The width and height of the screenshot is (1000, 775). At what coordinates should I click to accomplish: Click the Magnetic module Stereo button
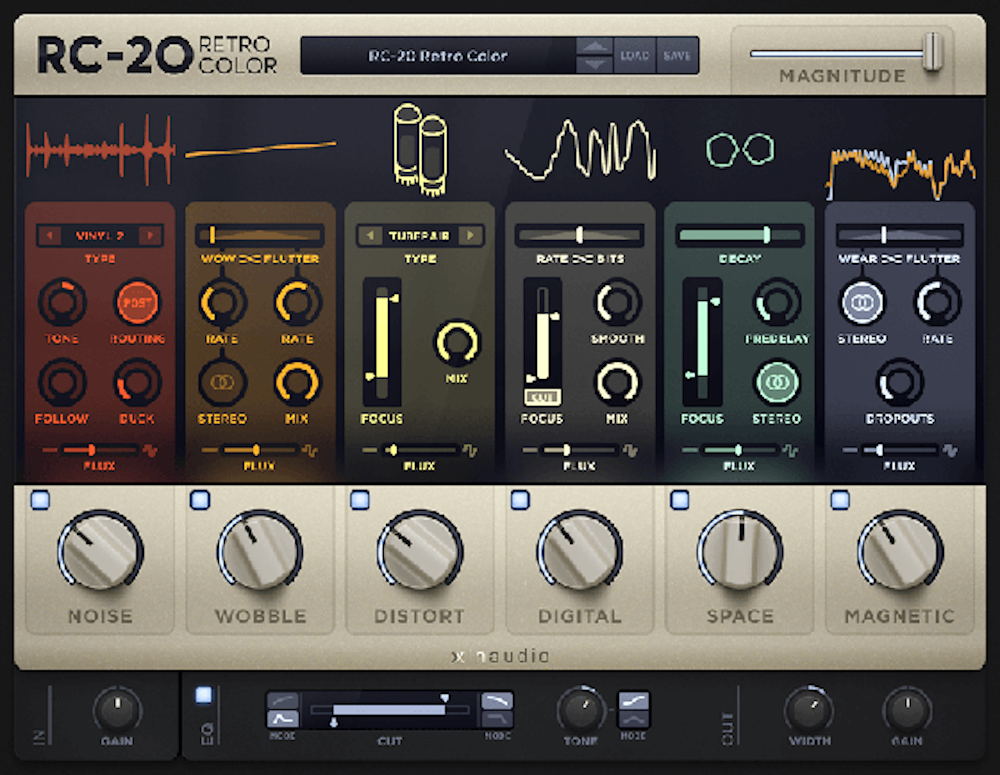click(x=860, y=302)
